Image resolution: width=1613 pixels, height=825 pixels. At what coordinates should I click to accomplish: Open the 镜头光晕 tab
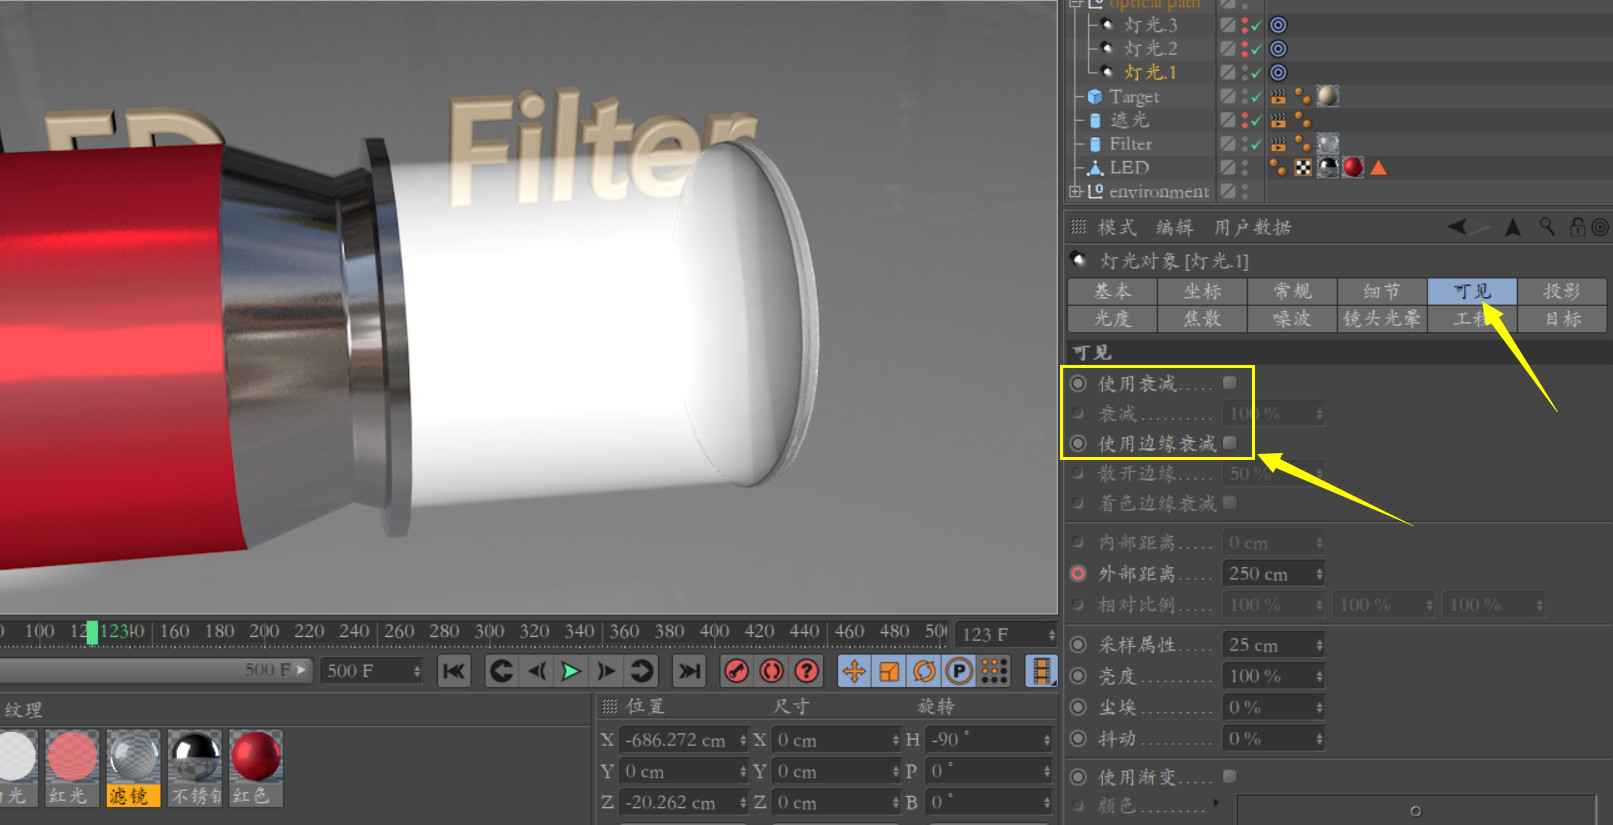click(1382, 319)
